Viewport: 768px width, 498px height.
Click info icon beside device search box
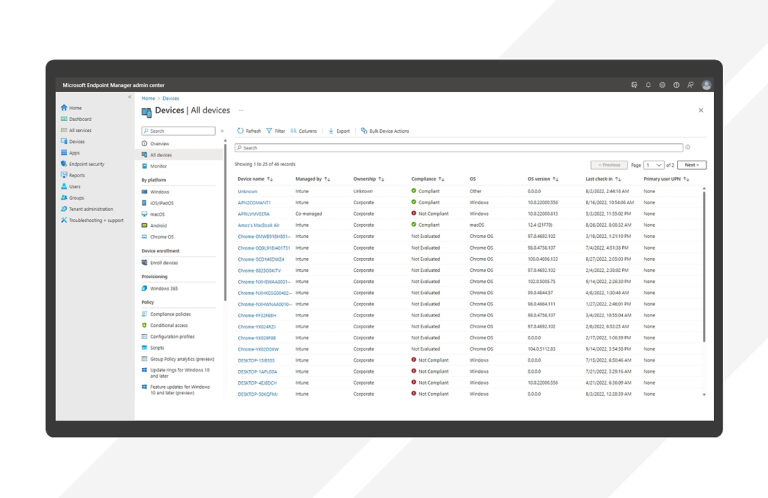pos(688,147)
